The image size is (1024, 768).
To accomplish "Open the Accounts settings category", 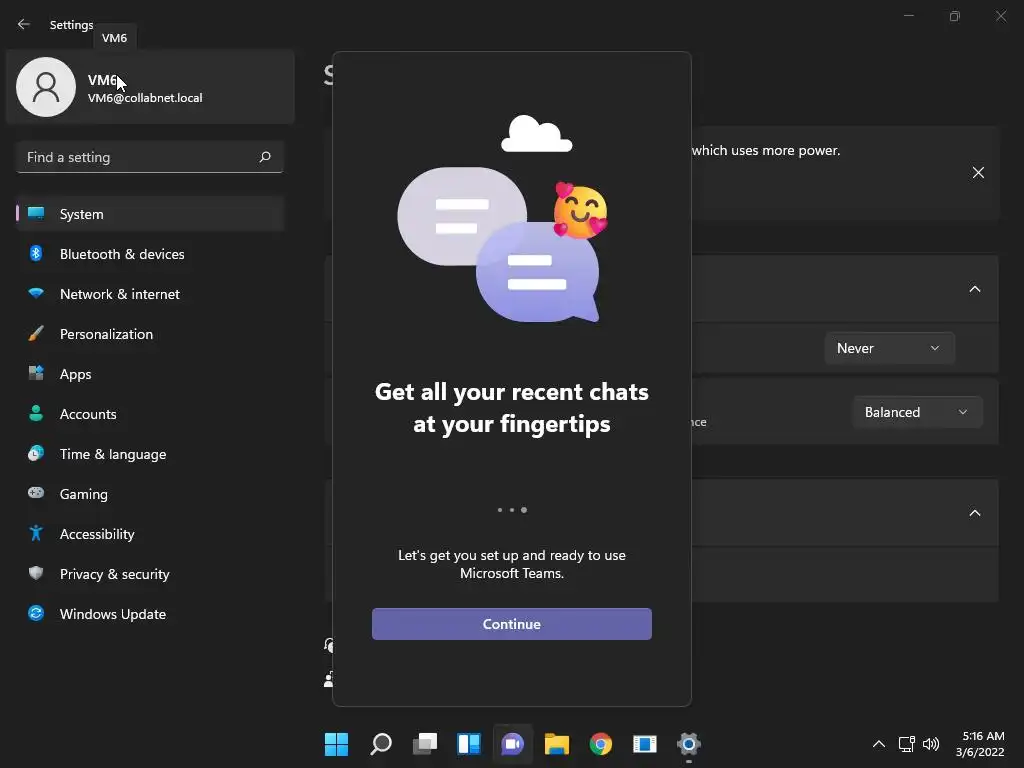I will (x=150, y=414).
